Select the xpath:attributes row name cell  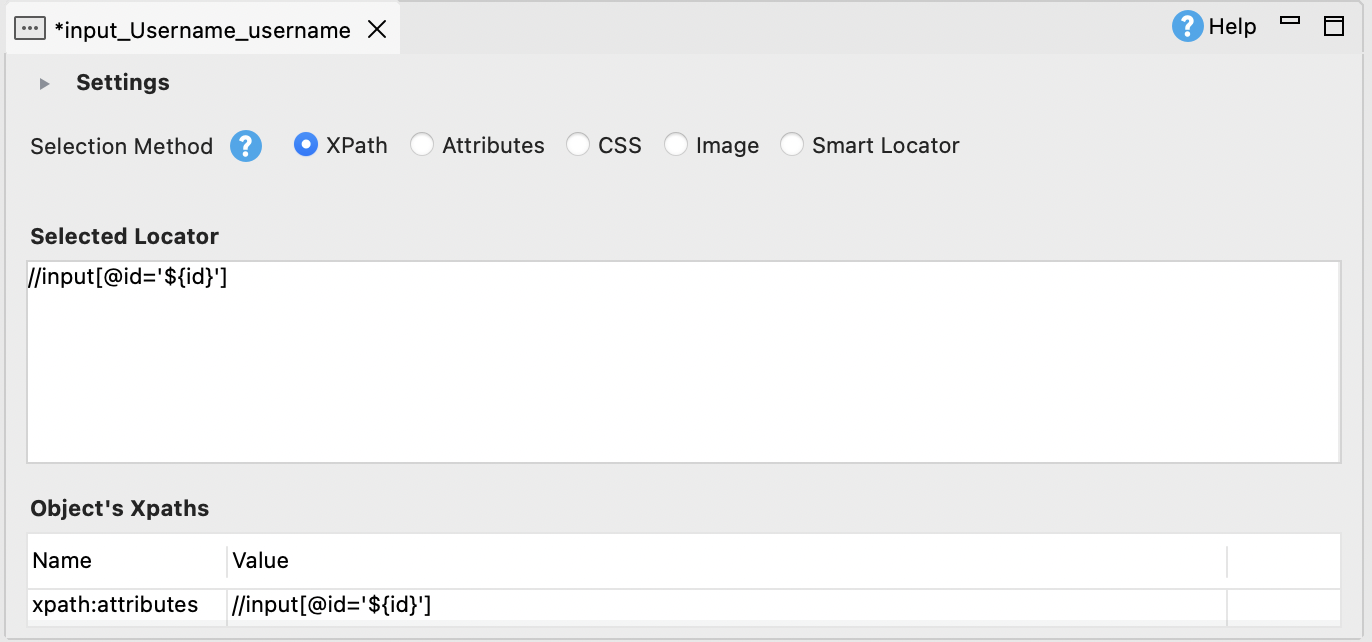[x=115, y=605]
